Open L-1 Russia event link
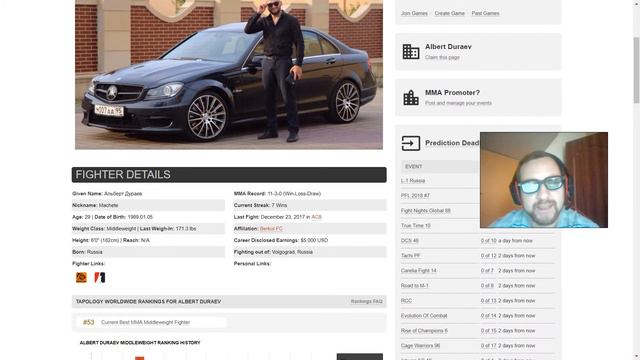The height and width of the screenshot is (360, 640). [413, 181]
